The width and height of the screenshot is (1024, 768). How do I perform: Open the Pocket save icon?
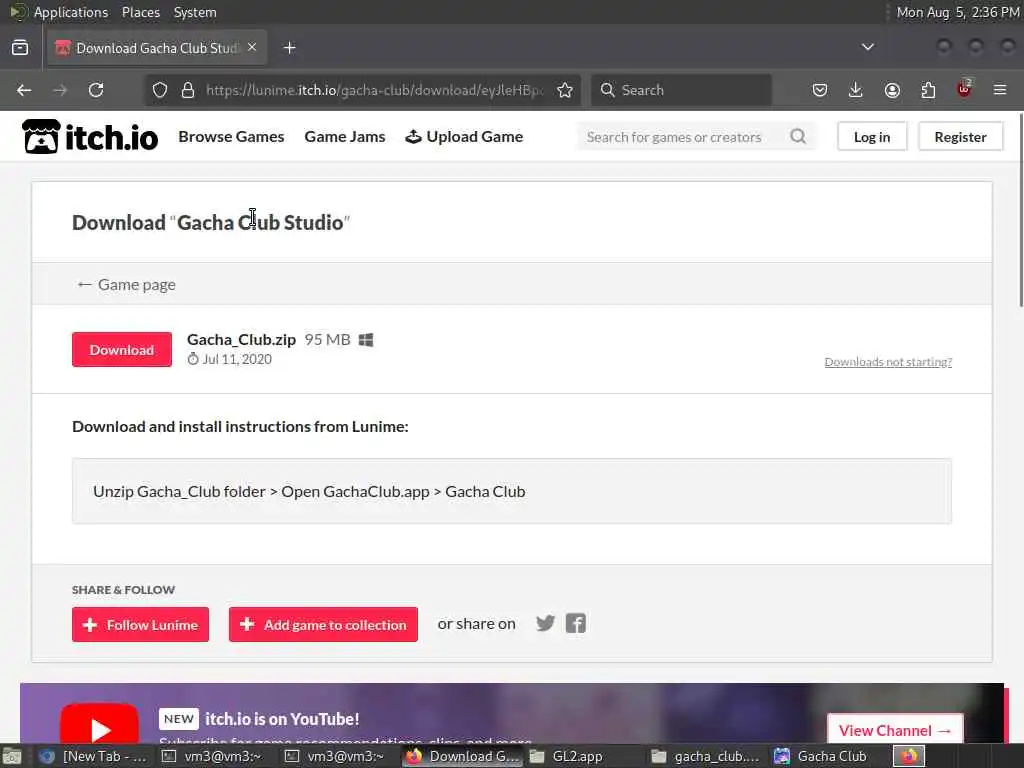pos(820,90)
